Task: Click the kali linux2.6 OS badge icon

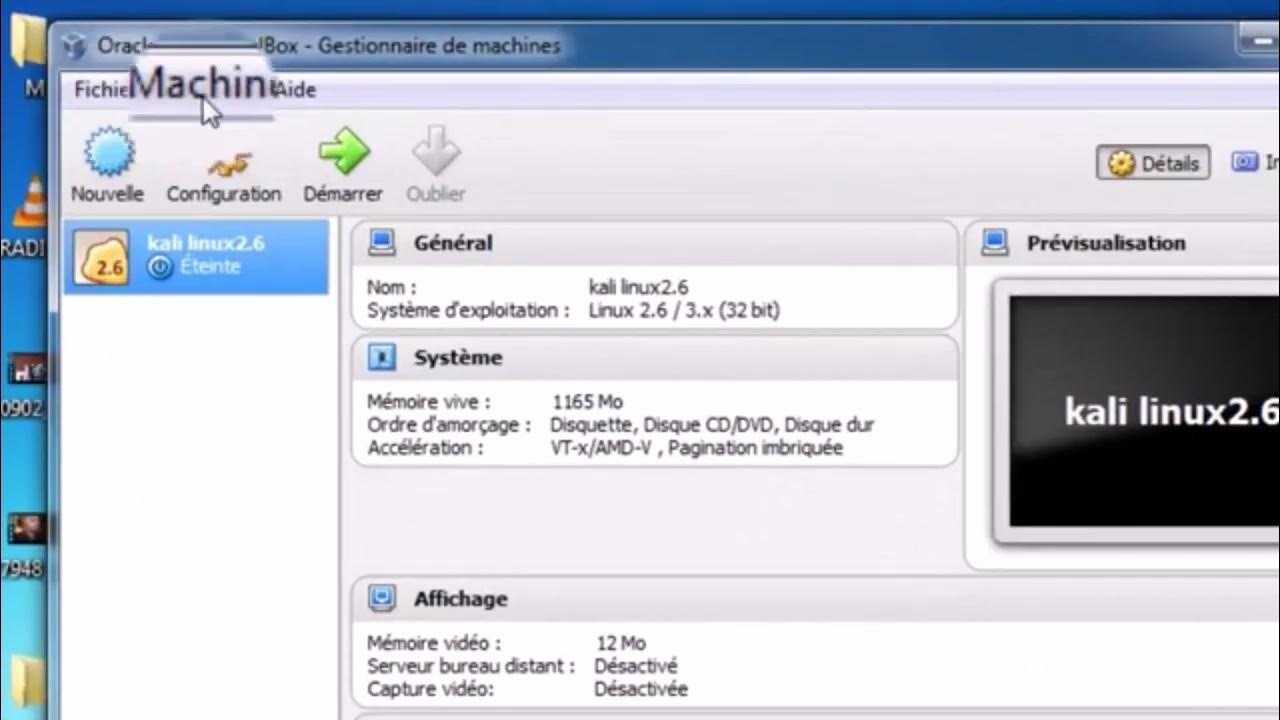Action: coord(101,257)
